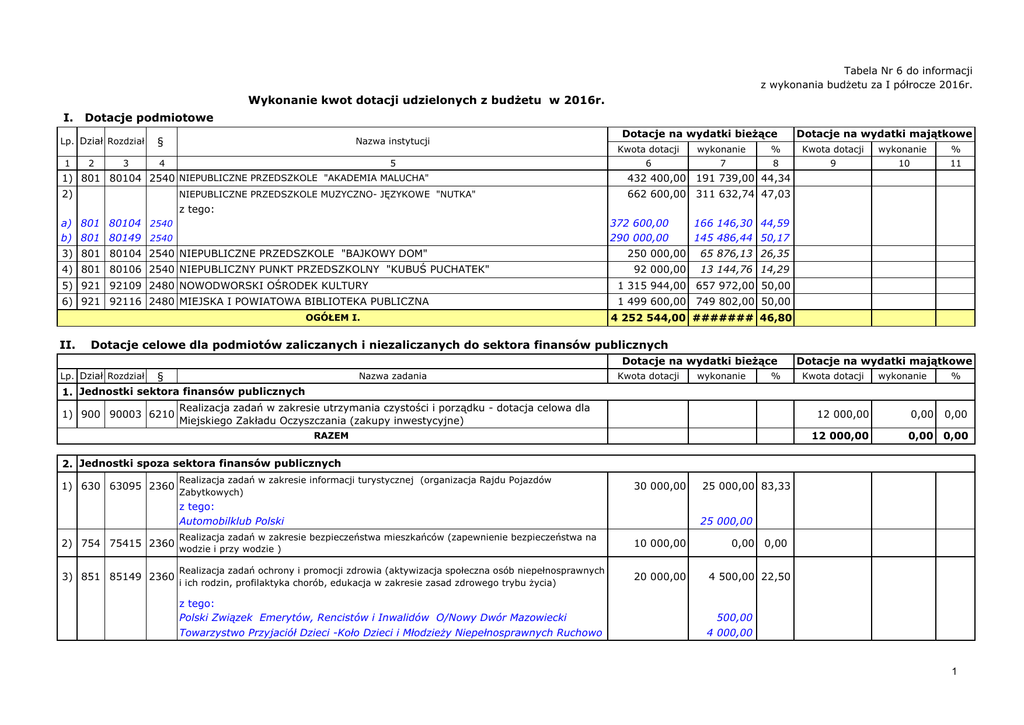Click the blue "Polski Związek Emerytów" entry
Image resolution: width=1024 pixels, height=725 pixels.
coord(373,618)
